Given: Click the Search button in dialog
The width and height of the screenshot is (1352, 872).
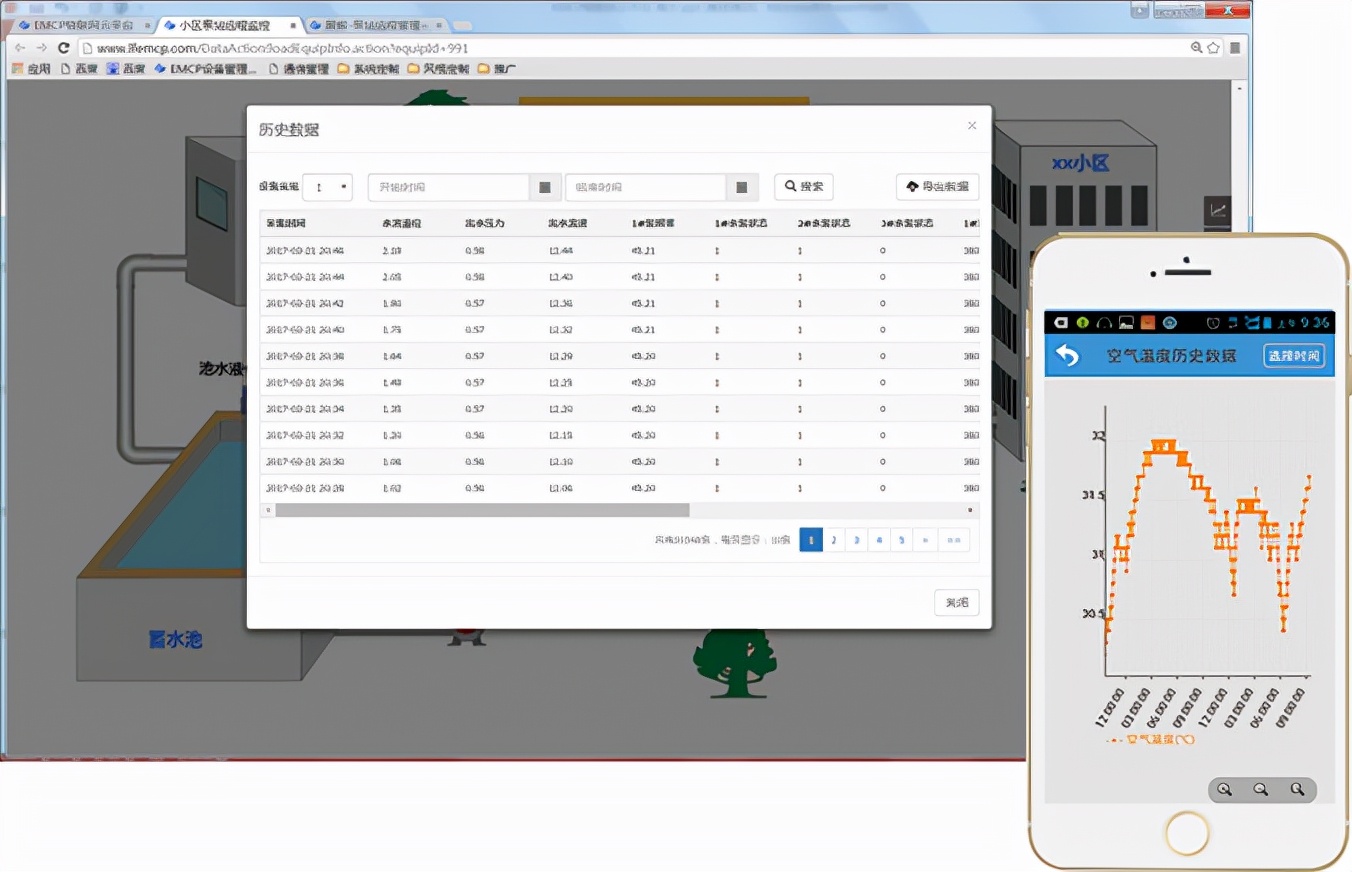Looking at the screenshot, I should [803, 187].
